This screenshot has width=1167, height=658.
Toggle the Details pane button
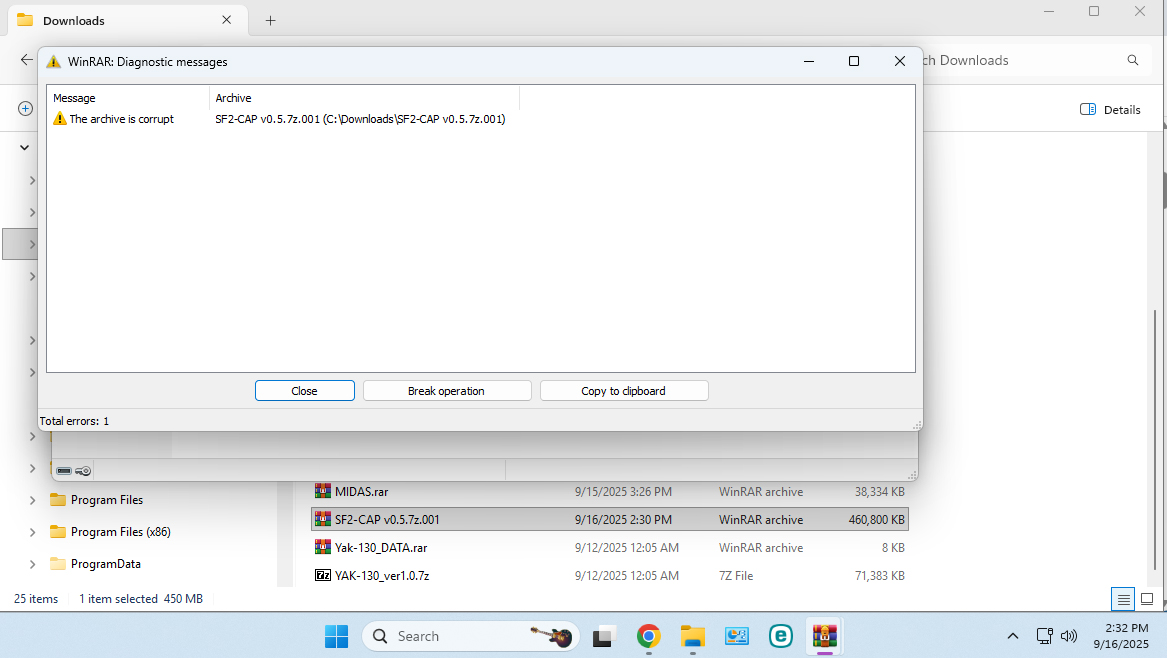[1110, 109]
